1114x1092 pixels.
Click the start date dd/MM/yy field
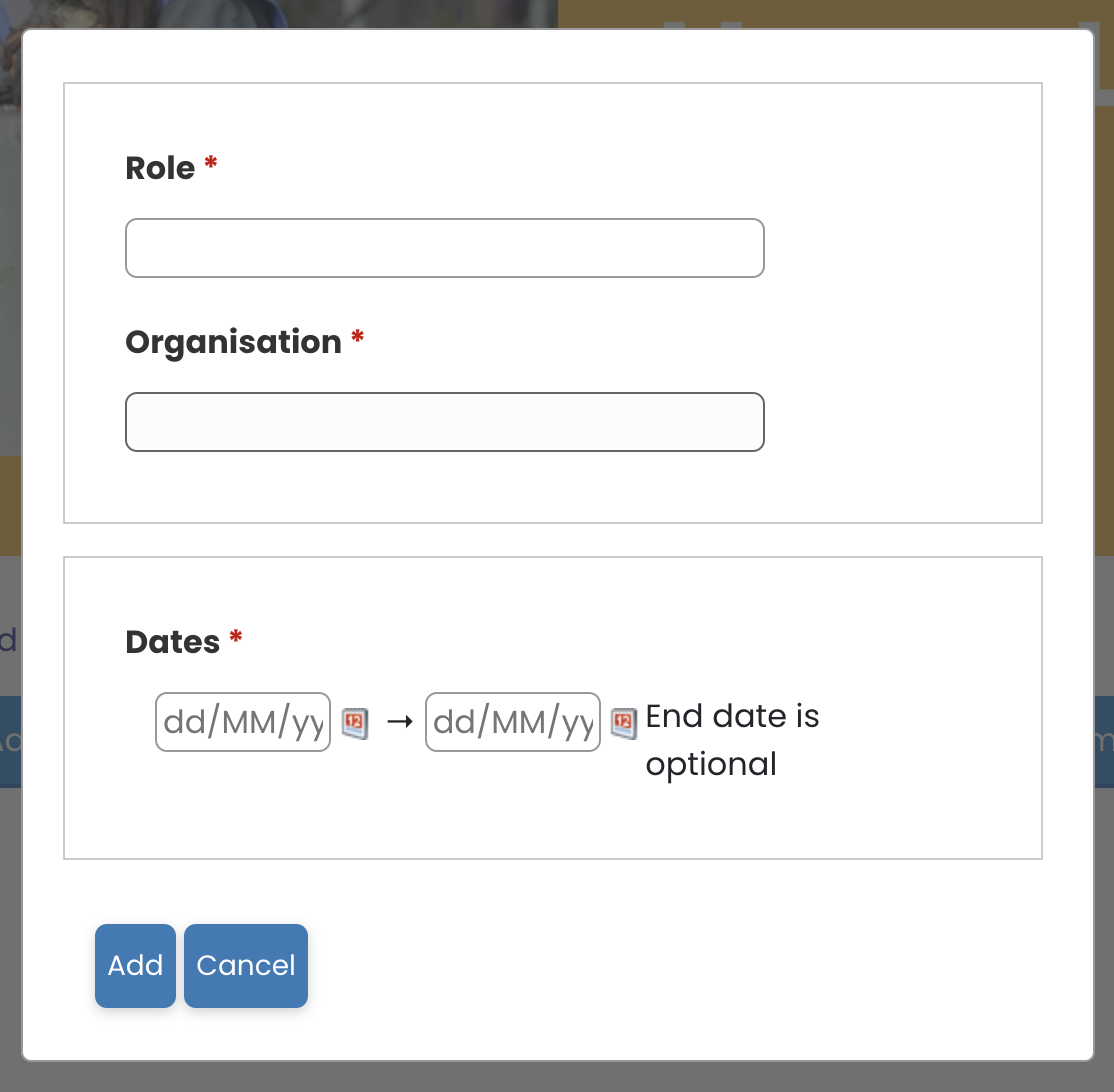(x=243, y=722)
